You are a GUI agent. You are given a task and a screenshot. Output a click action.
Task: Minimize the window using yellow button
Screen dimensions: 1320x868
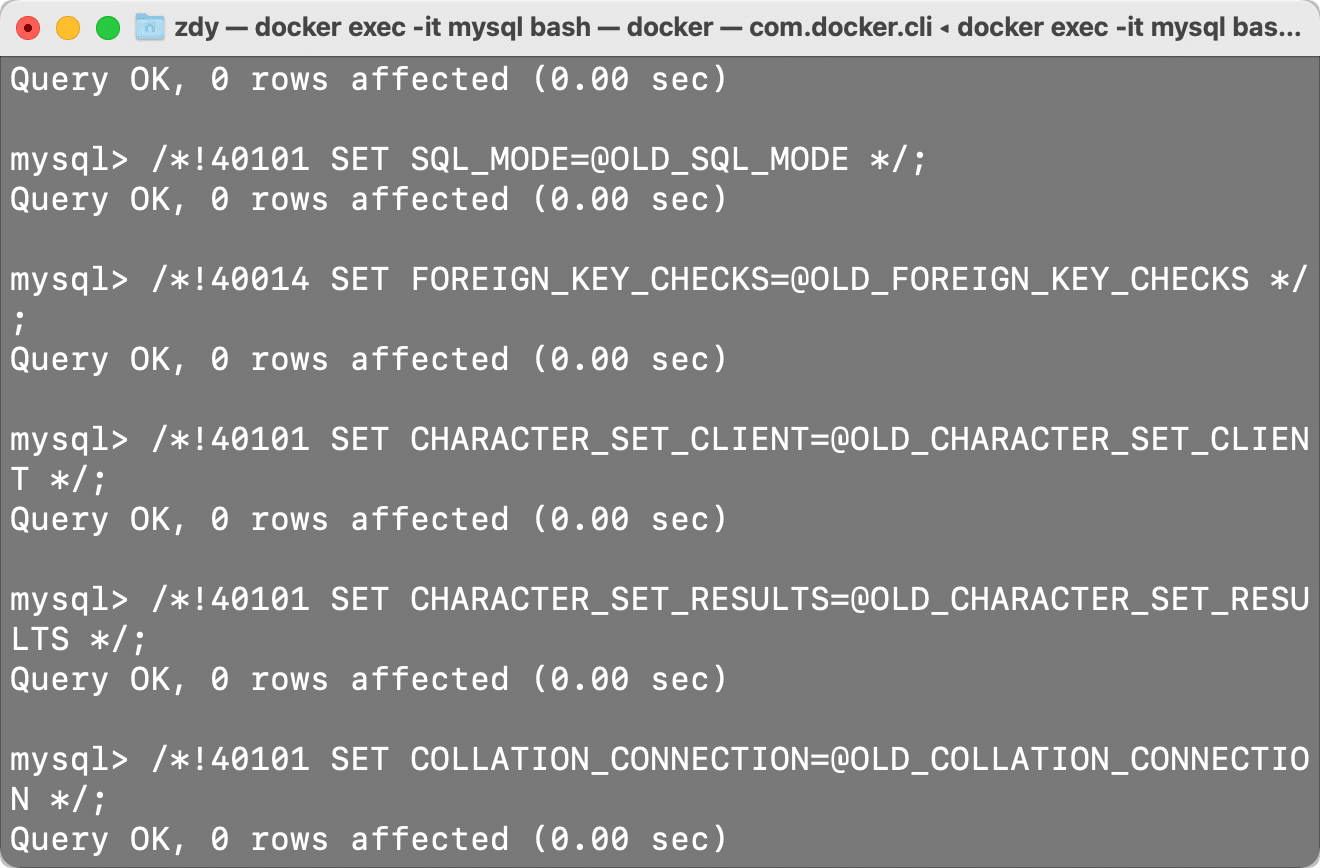click(x=68, y=28)
